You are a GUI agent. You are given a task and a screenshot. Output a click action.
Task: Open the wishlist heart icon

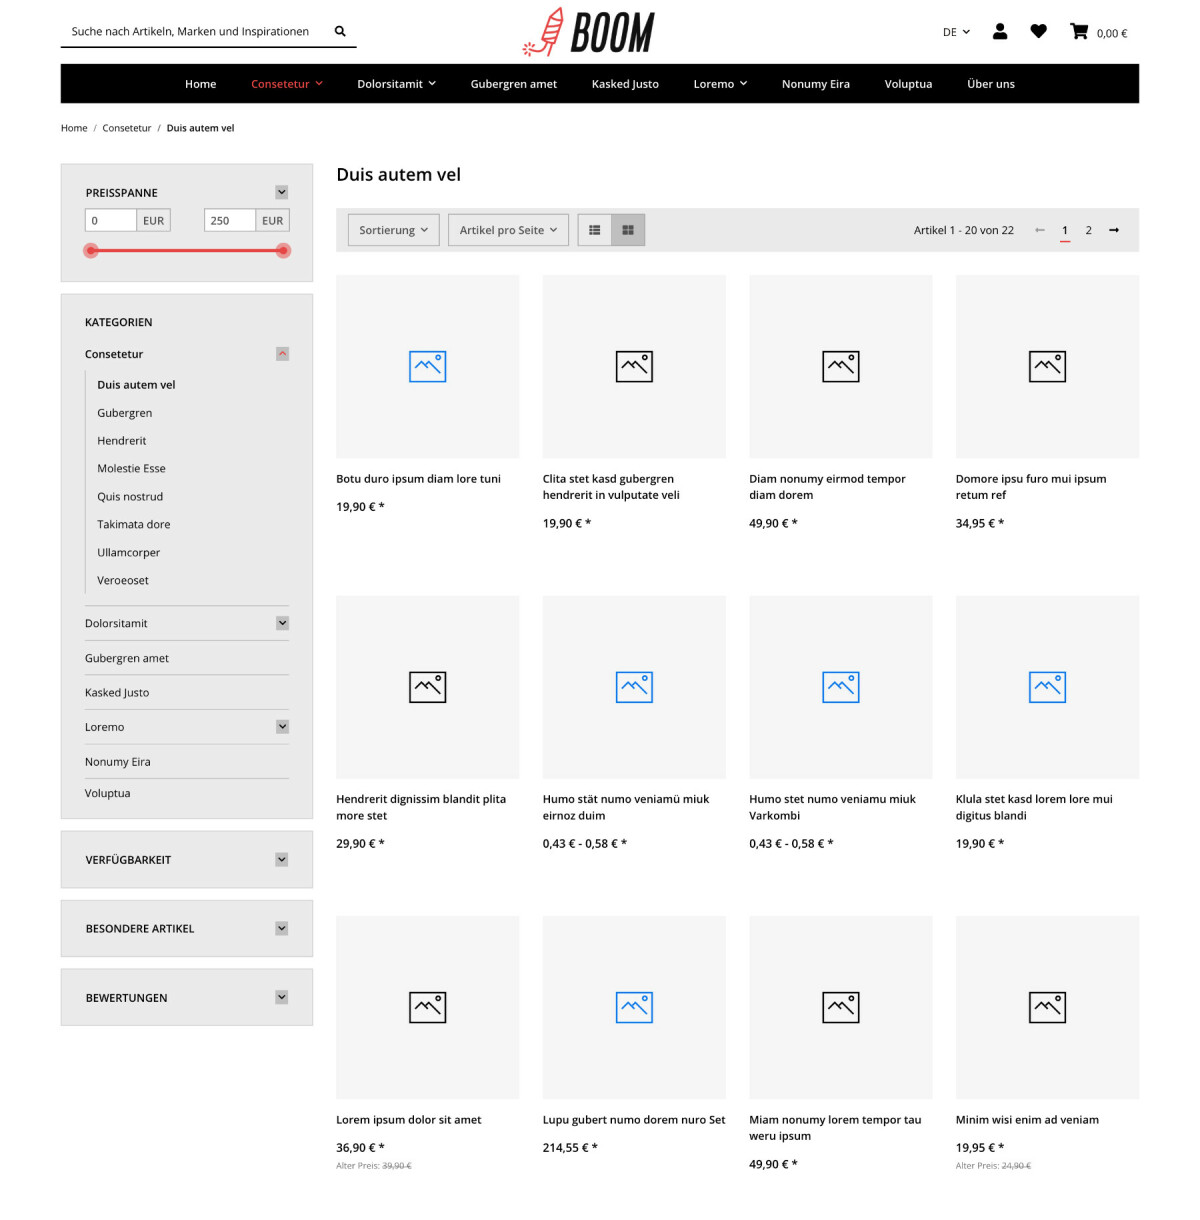pos(1039,32)
